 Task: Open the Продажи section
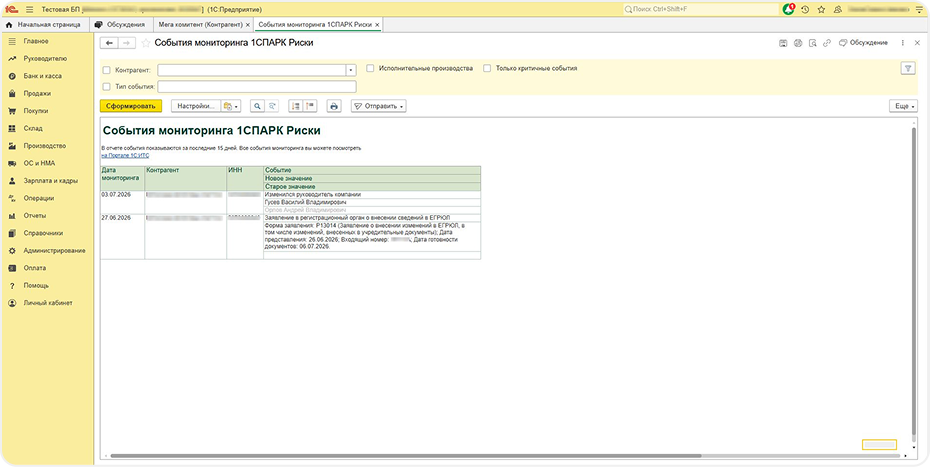coord(37,93)
